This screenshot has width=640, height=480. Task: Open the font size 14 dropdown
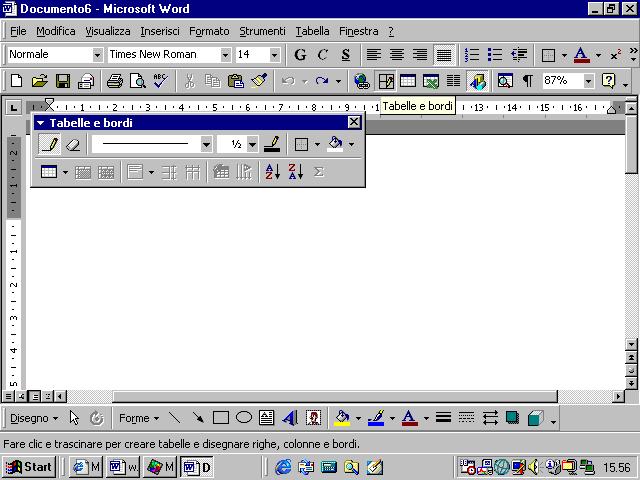click(275, 55)
